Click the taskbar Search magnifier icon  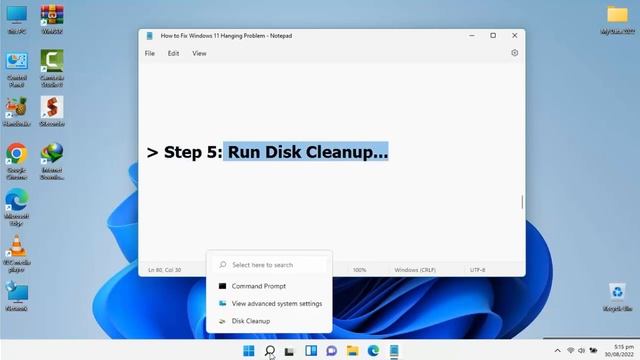tap(270, 351)
